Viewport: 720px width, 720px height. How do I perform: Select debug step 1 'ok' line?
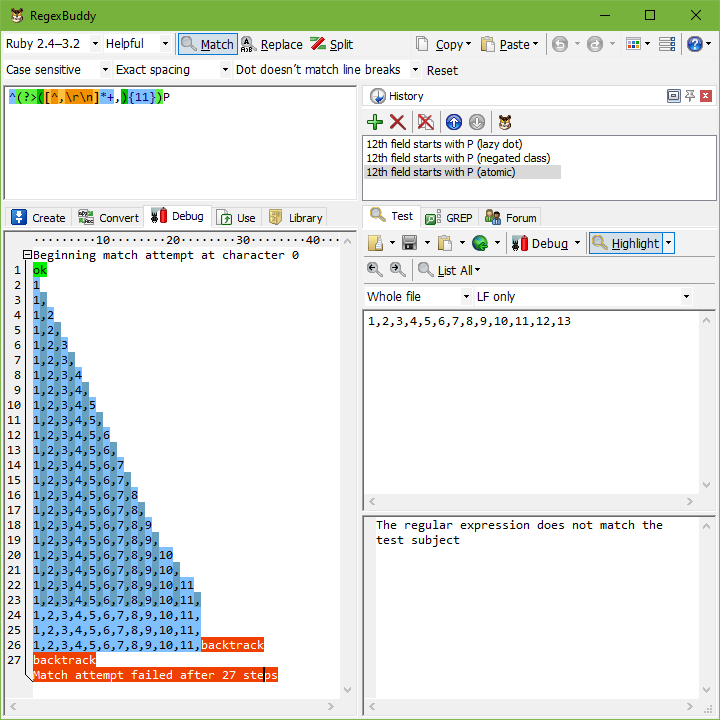(x=40, y=270)
